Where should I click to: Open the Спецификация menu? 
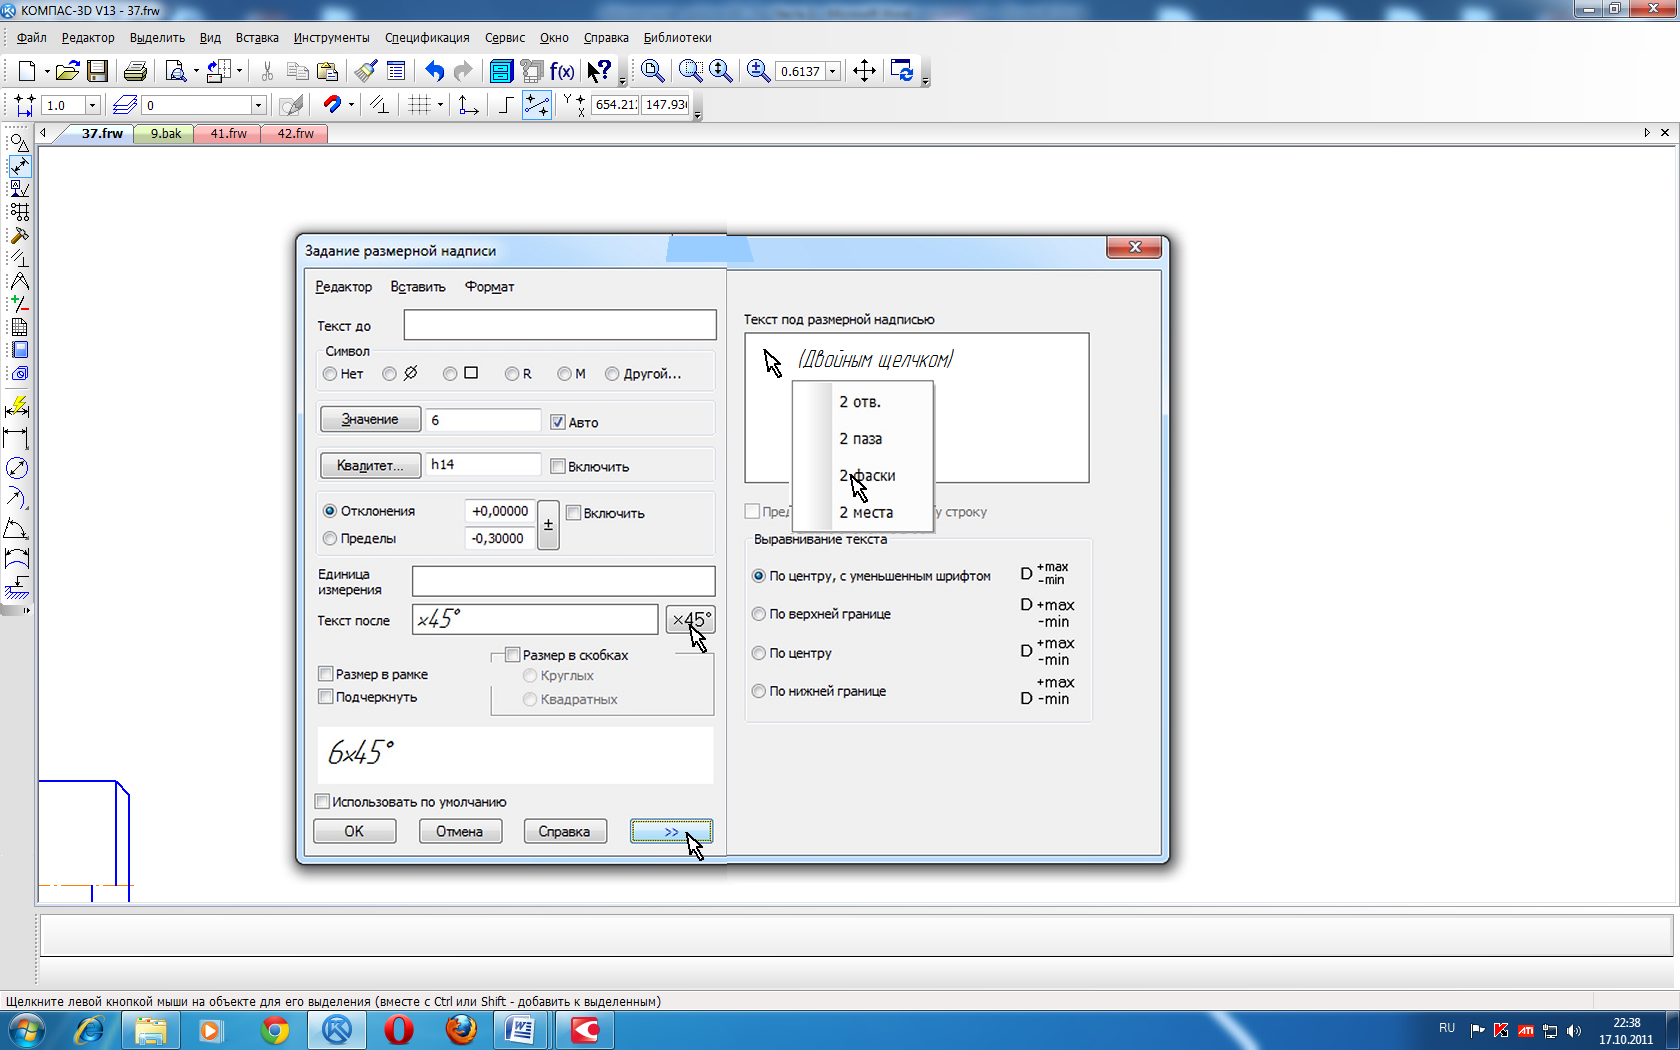click(x=427, y=38)
